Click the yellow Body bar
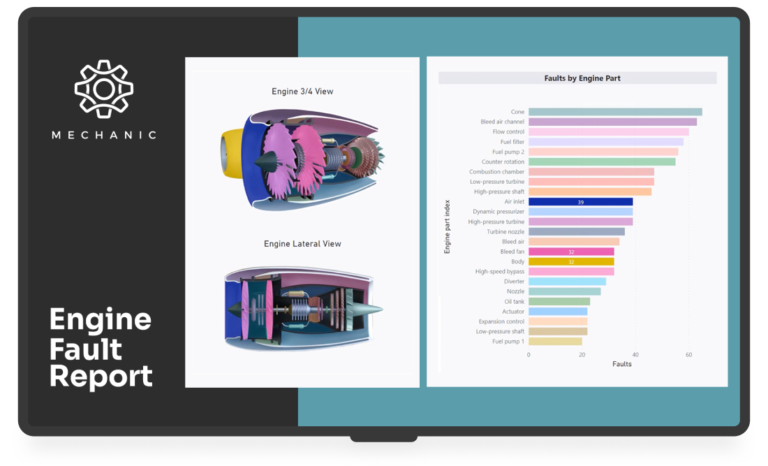 pyautogui.click(x=570, y=262)
